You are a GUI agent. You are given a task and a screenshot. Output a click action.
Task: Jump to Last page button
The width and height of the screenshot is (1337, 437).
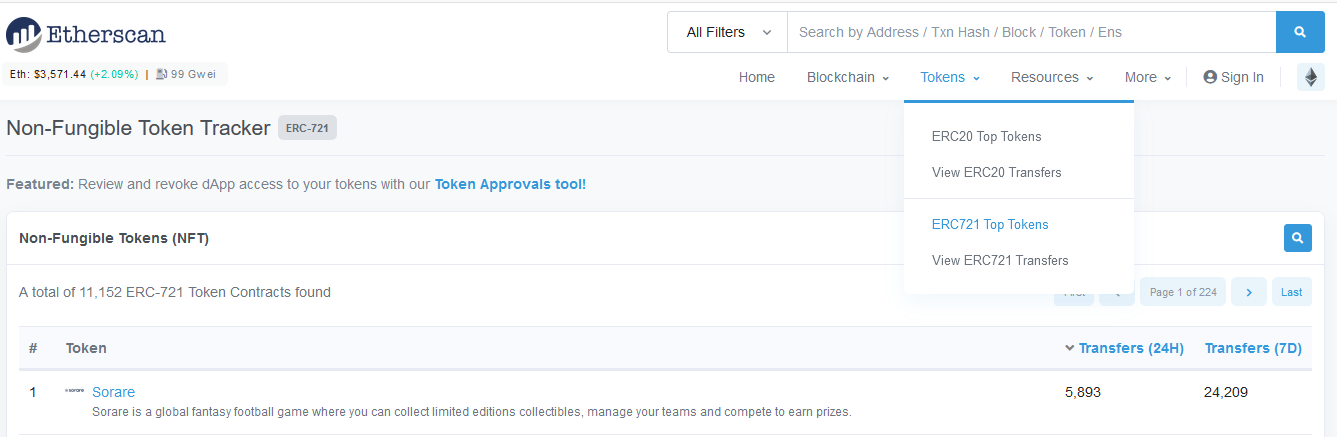(x=1291, y=292)
